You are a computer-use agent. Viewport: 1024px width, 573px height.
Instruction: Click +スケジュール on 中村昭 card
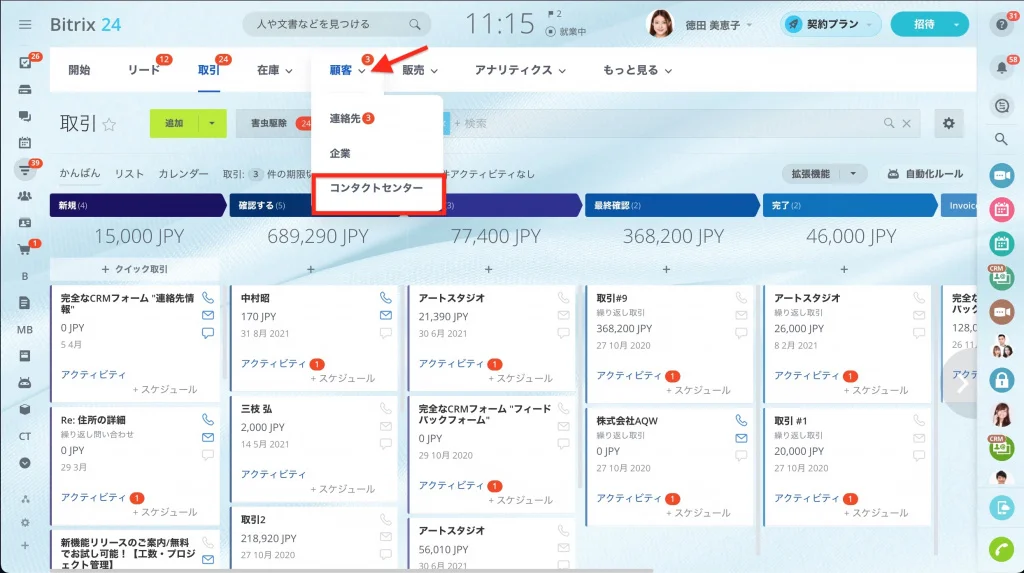pos(343,378)
